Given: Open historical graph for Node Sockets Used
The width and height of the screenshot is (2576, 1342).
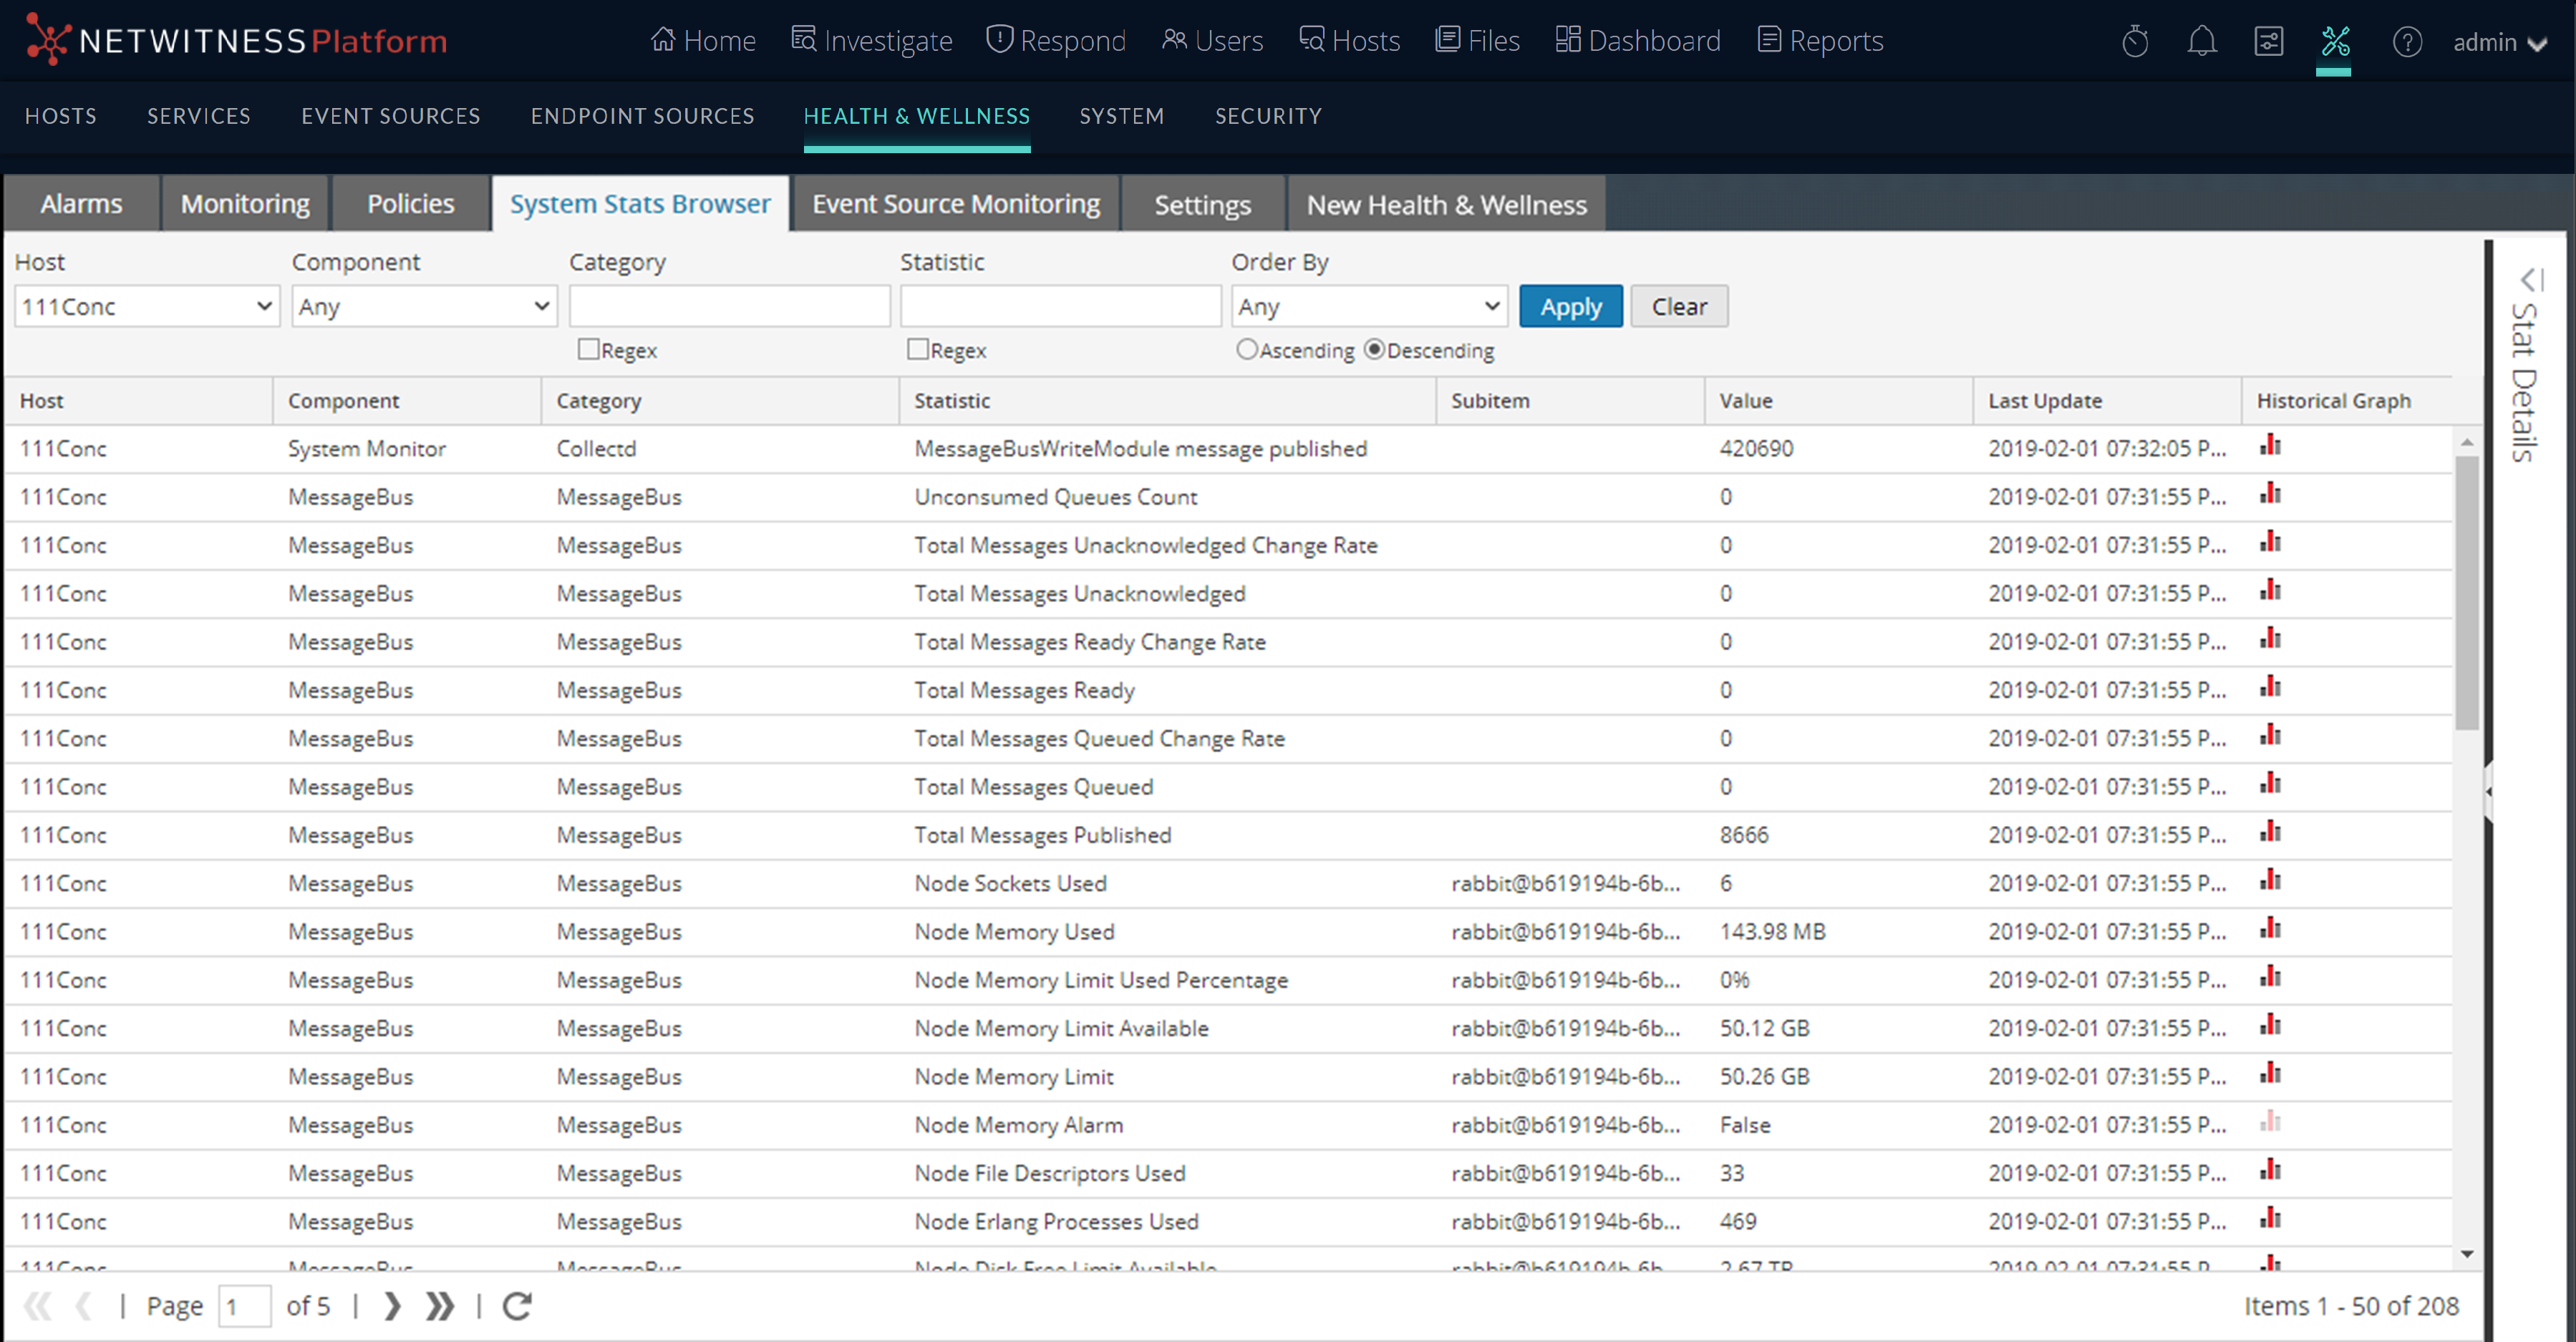Looking at the screenshot, I should [x=2270, y=880].
